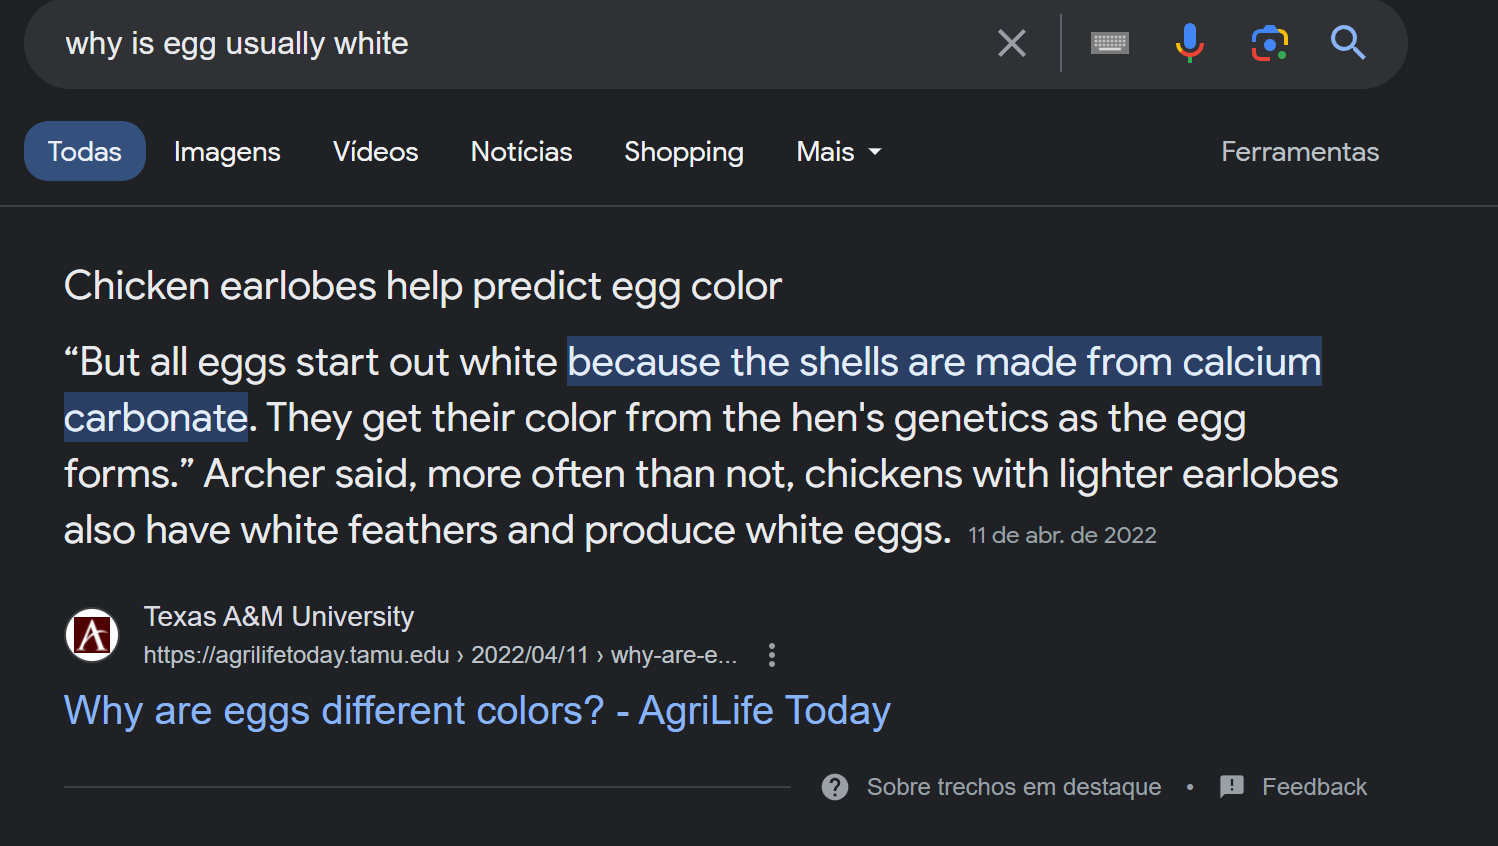Screen dimensions: 1498x846
Task: Switch to Imagens tab
Action: tap(227, 152)
